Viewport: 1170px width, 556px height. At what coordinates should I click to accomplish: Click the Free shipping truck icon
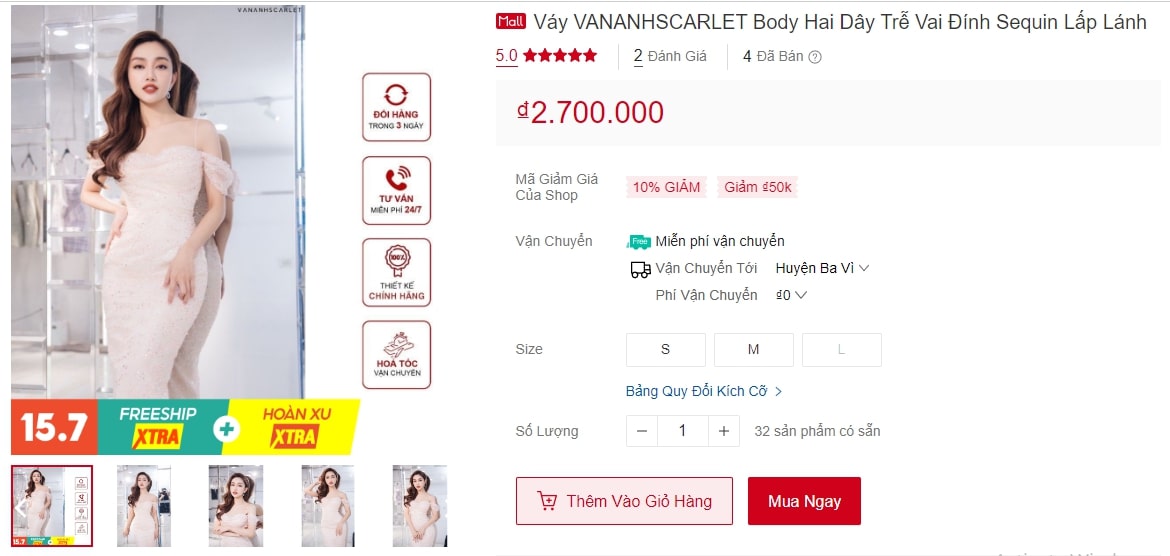(x=639, y=242)
